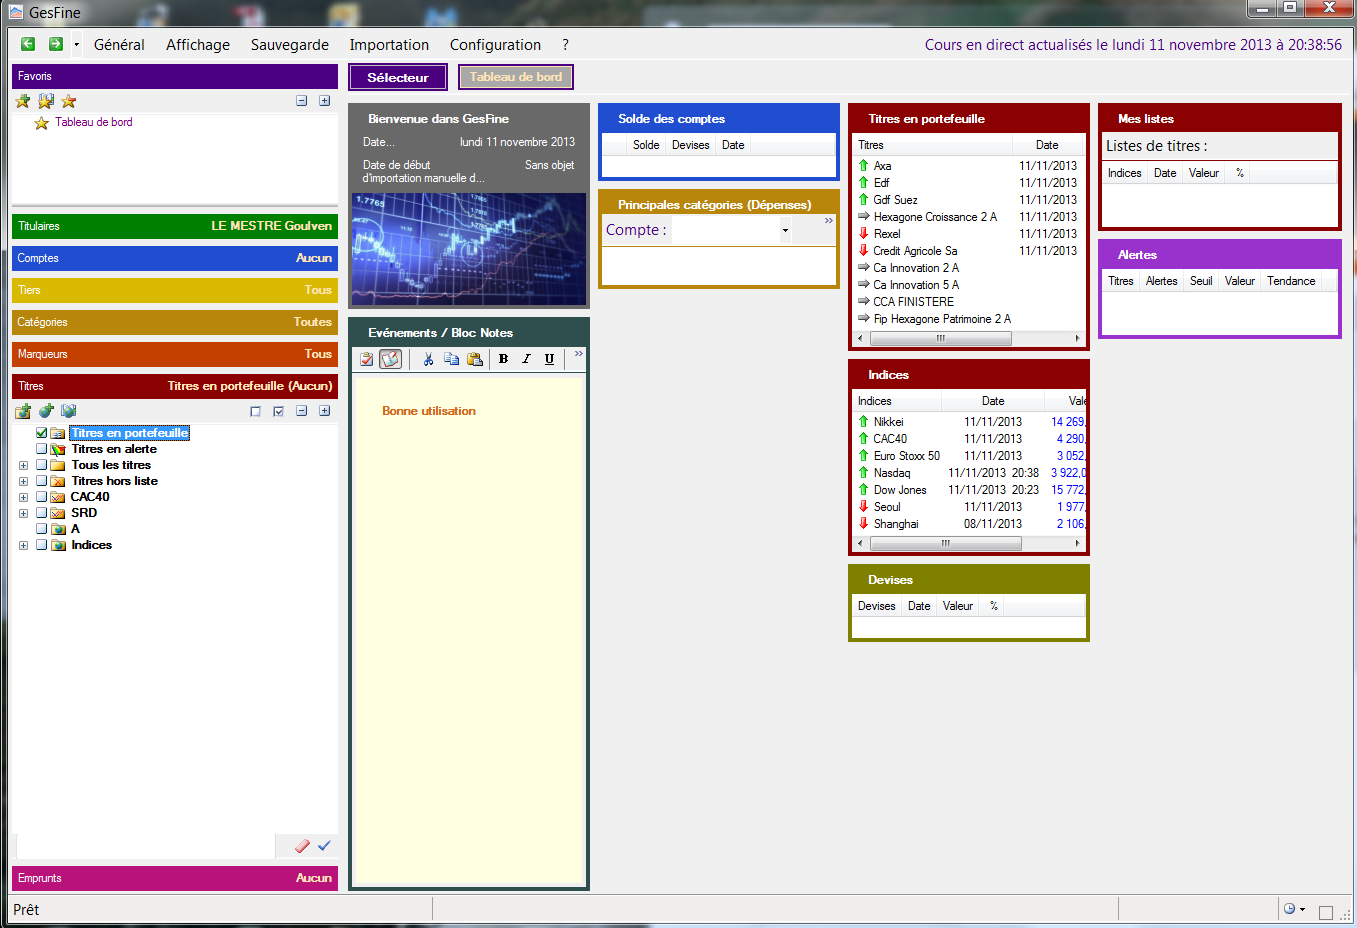Uncheck the Titres en portefeuille checkbox
This screenshot has width=1357, height=928.
pos(42,433)
